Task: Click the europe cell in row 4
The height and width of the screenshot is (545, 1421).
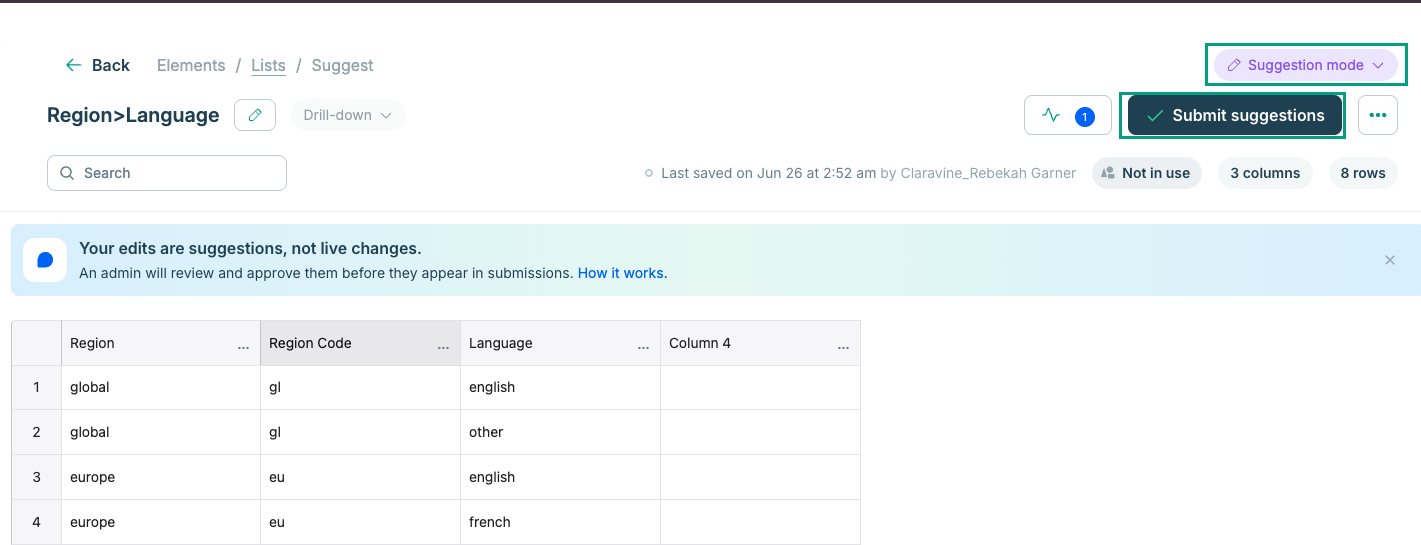Action: [x=161, y=522]
